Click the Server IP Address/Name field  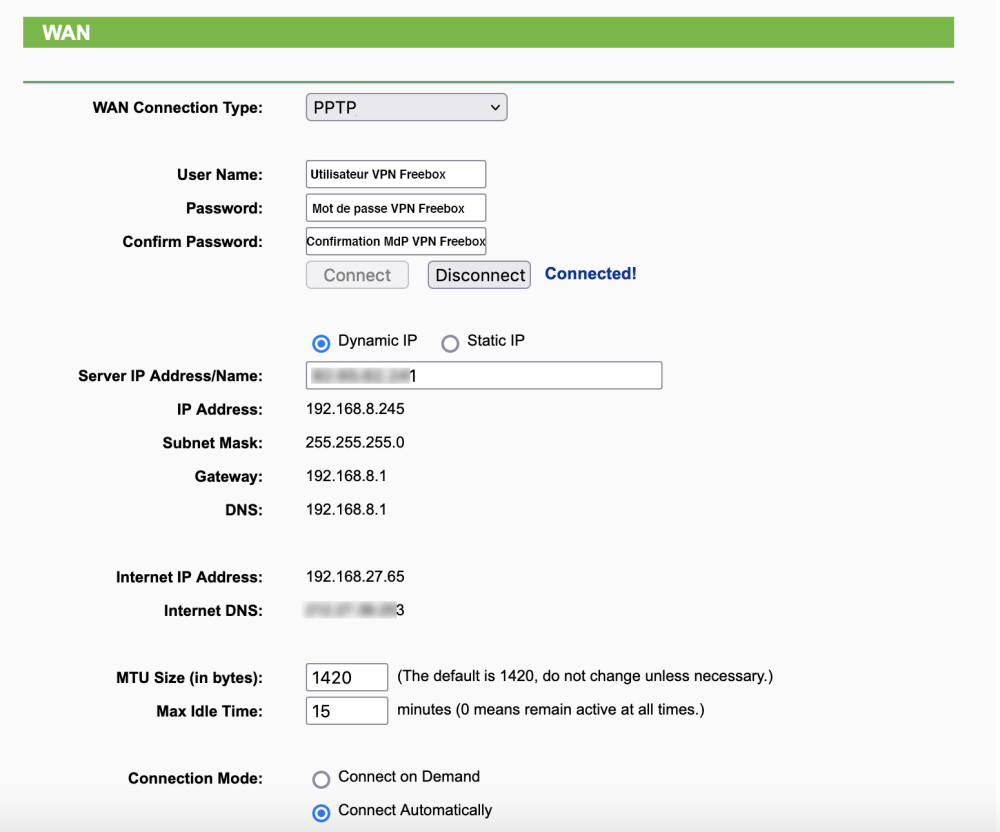(484, 376)
